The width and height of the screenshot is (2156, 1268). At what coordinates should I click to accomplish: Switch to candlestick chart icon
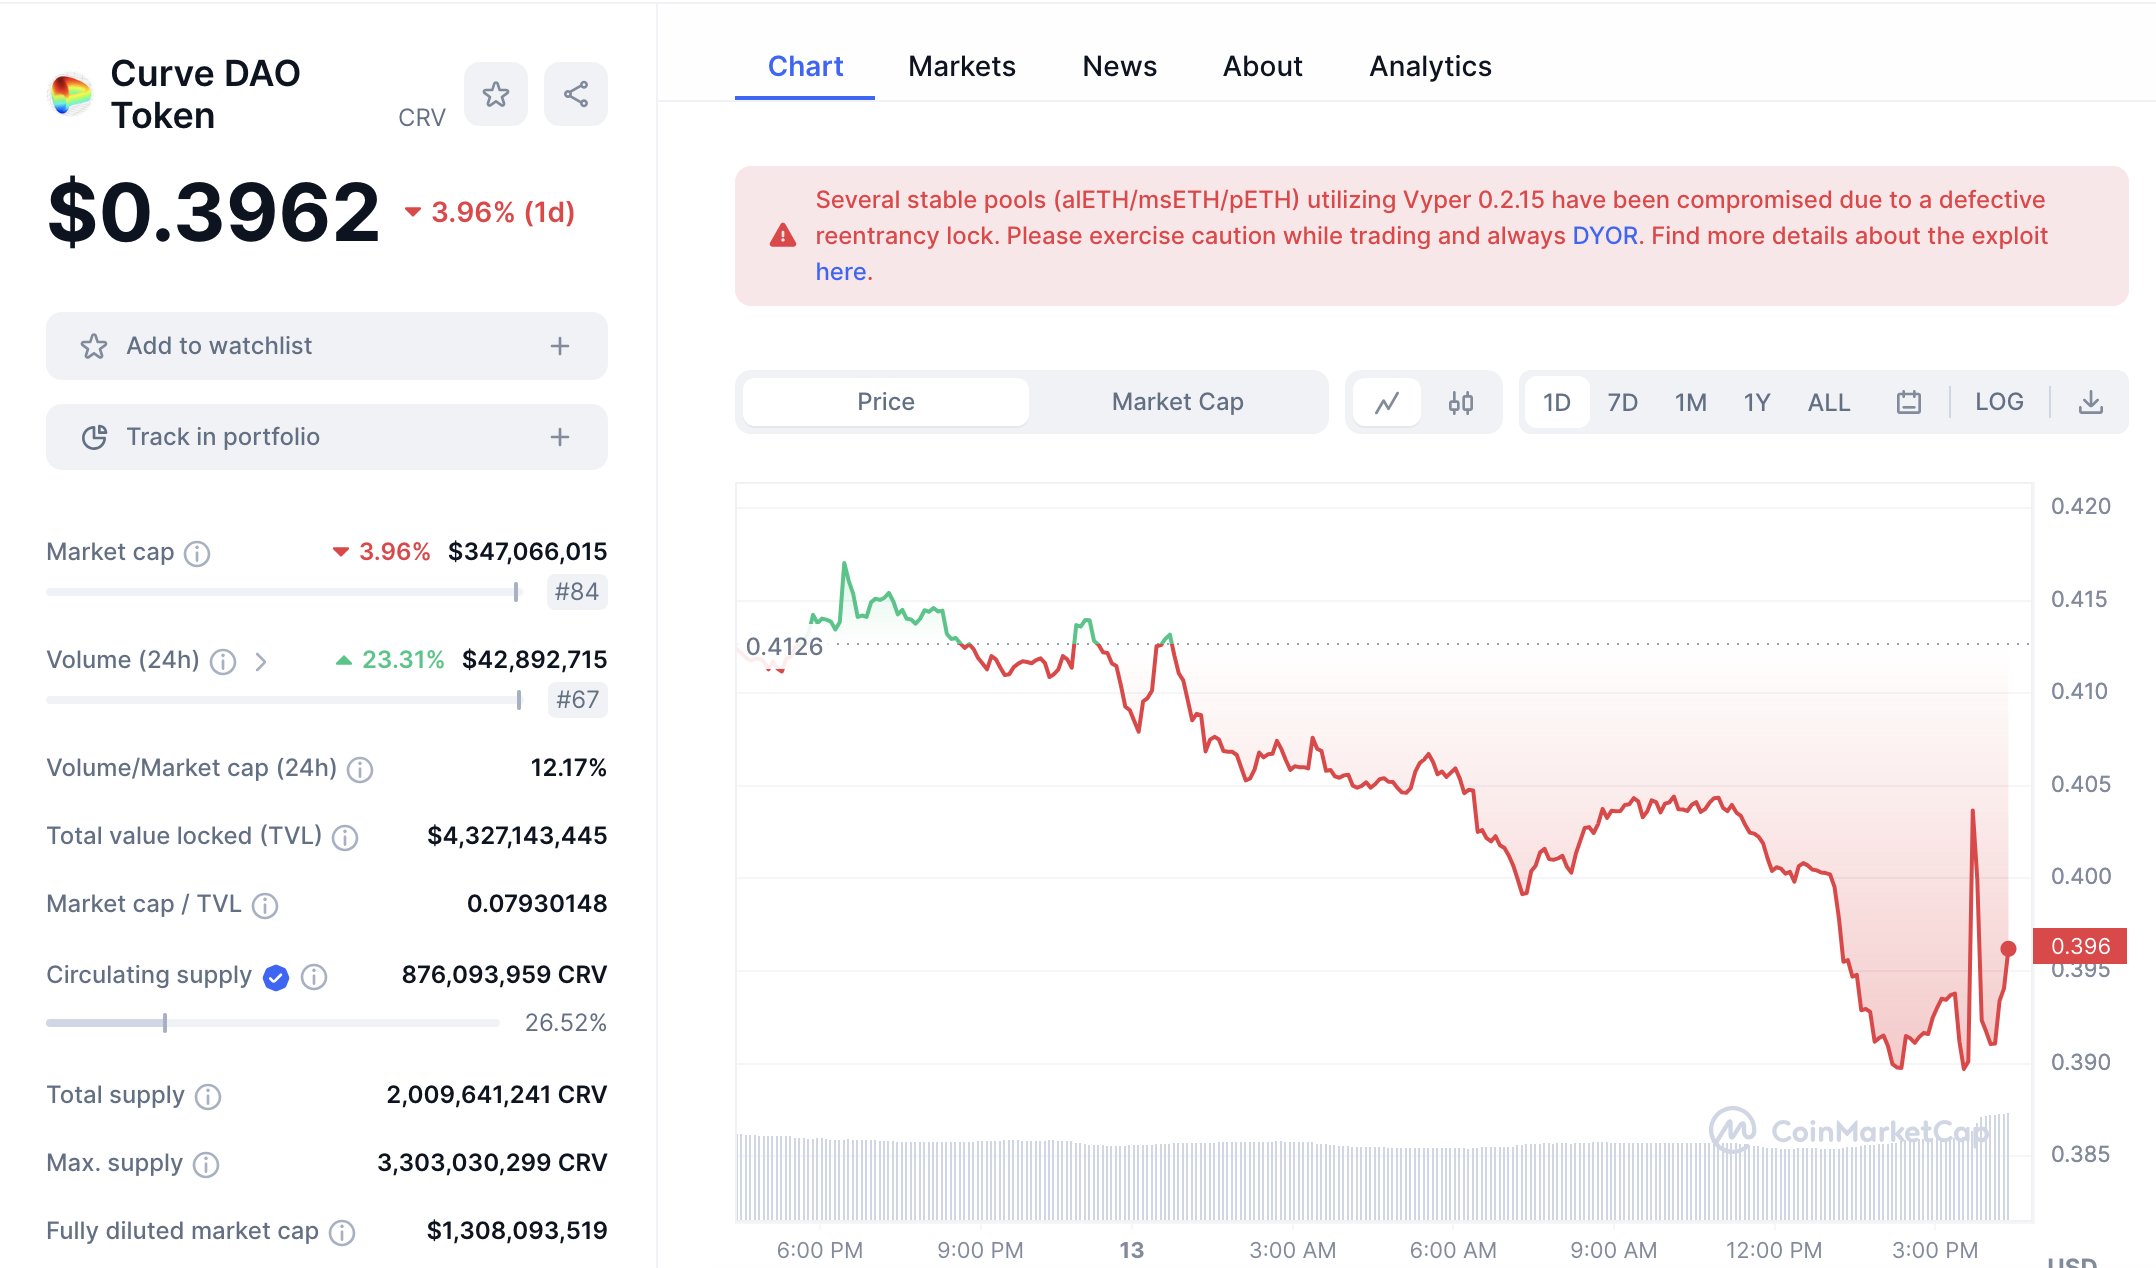[1460, 402]
